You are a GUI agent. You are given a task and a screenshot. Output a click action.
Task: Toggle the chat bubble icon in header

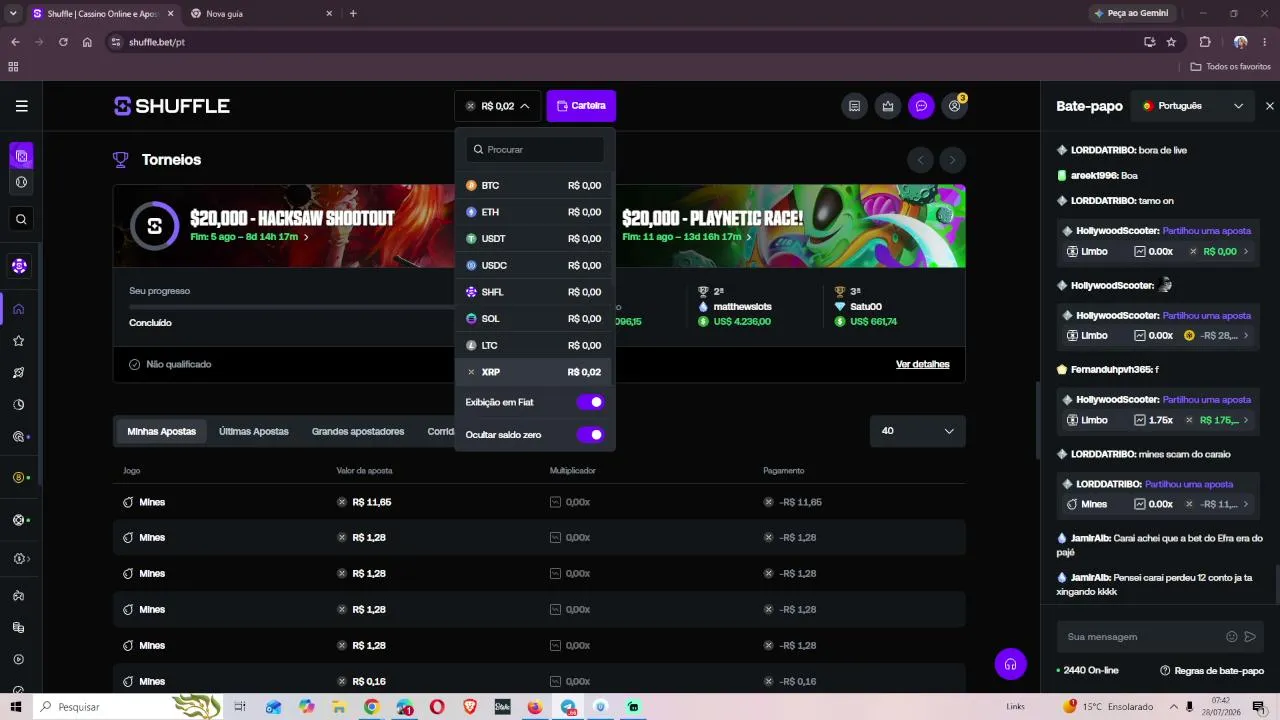(921, 106)
